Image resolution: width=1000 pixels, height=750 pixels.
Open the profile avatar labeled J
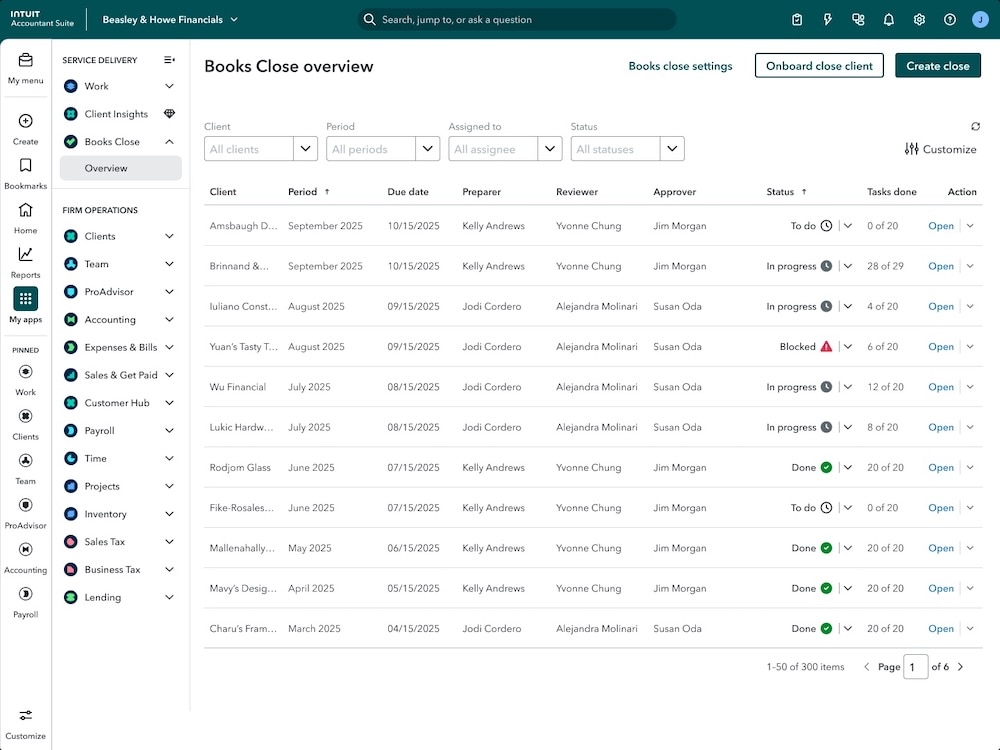(981, 19)
